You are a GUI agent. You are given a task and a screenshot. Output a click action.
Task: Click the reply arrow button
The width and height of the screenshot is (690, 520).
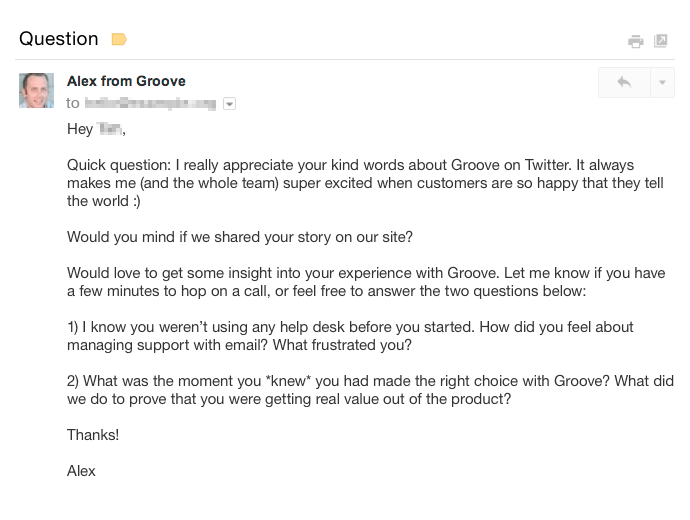[x=624, y=82]
